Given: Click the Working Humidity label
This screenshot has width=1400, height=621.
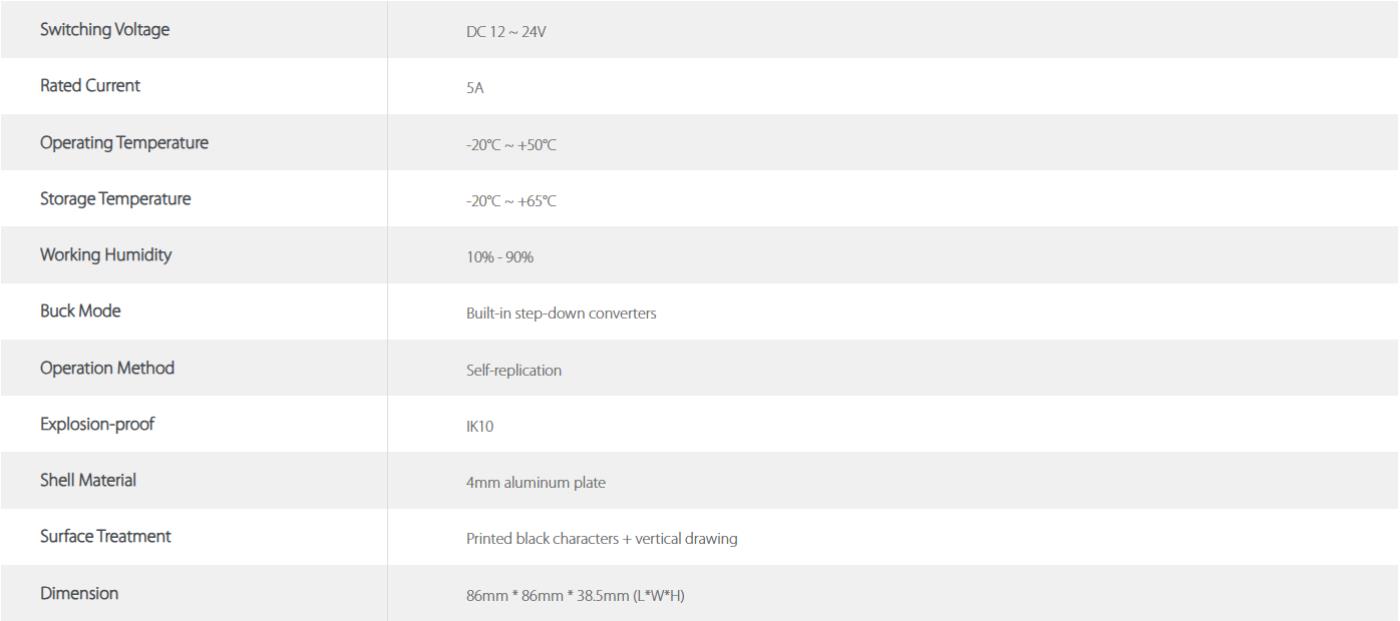Looking at the screenshot, I should (x=105, y=255).
